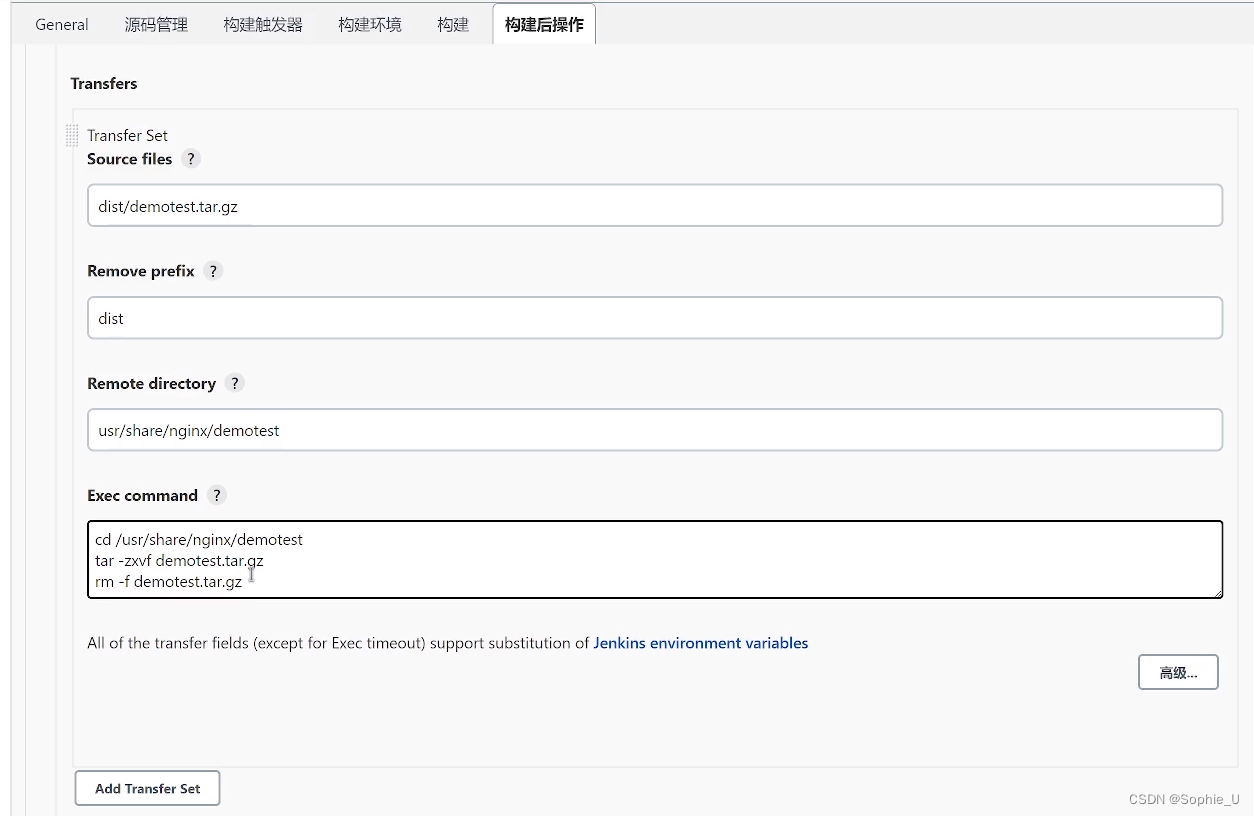The width and height of the screenshot is (1254, 816).
Task: Switch to the General tab
Action: pyautogui.click(x=62, y=25)
